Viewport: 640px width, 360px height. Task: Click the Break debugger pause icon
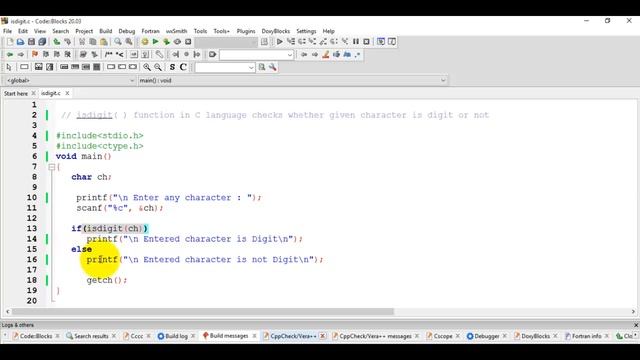(356, 42)
